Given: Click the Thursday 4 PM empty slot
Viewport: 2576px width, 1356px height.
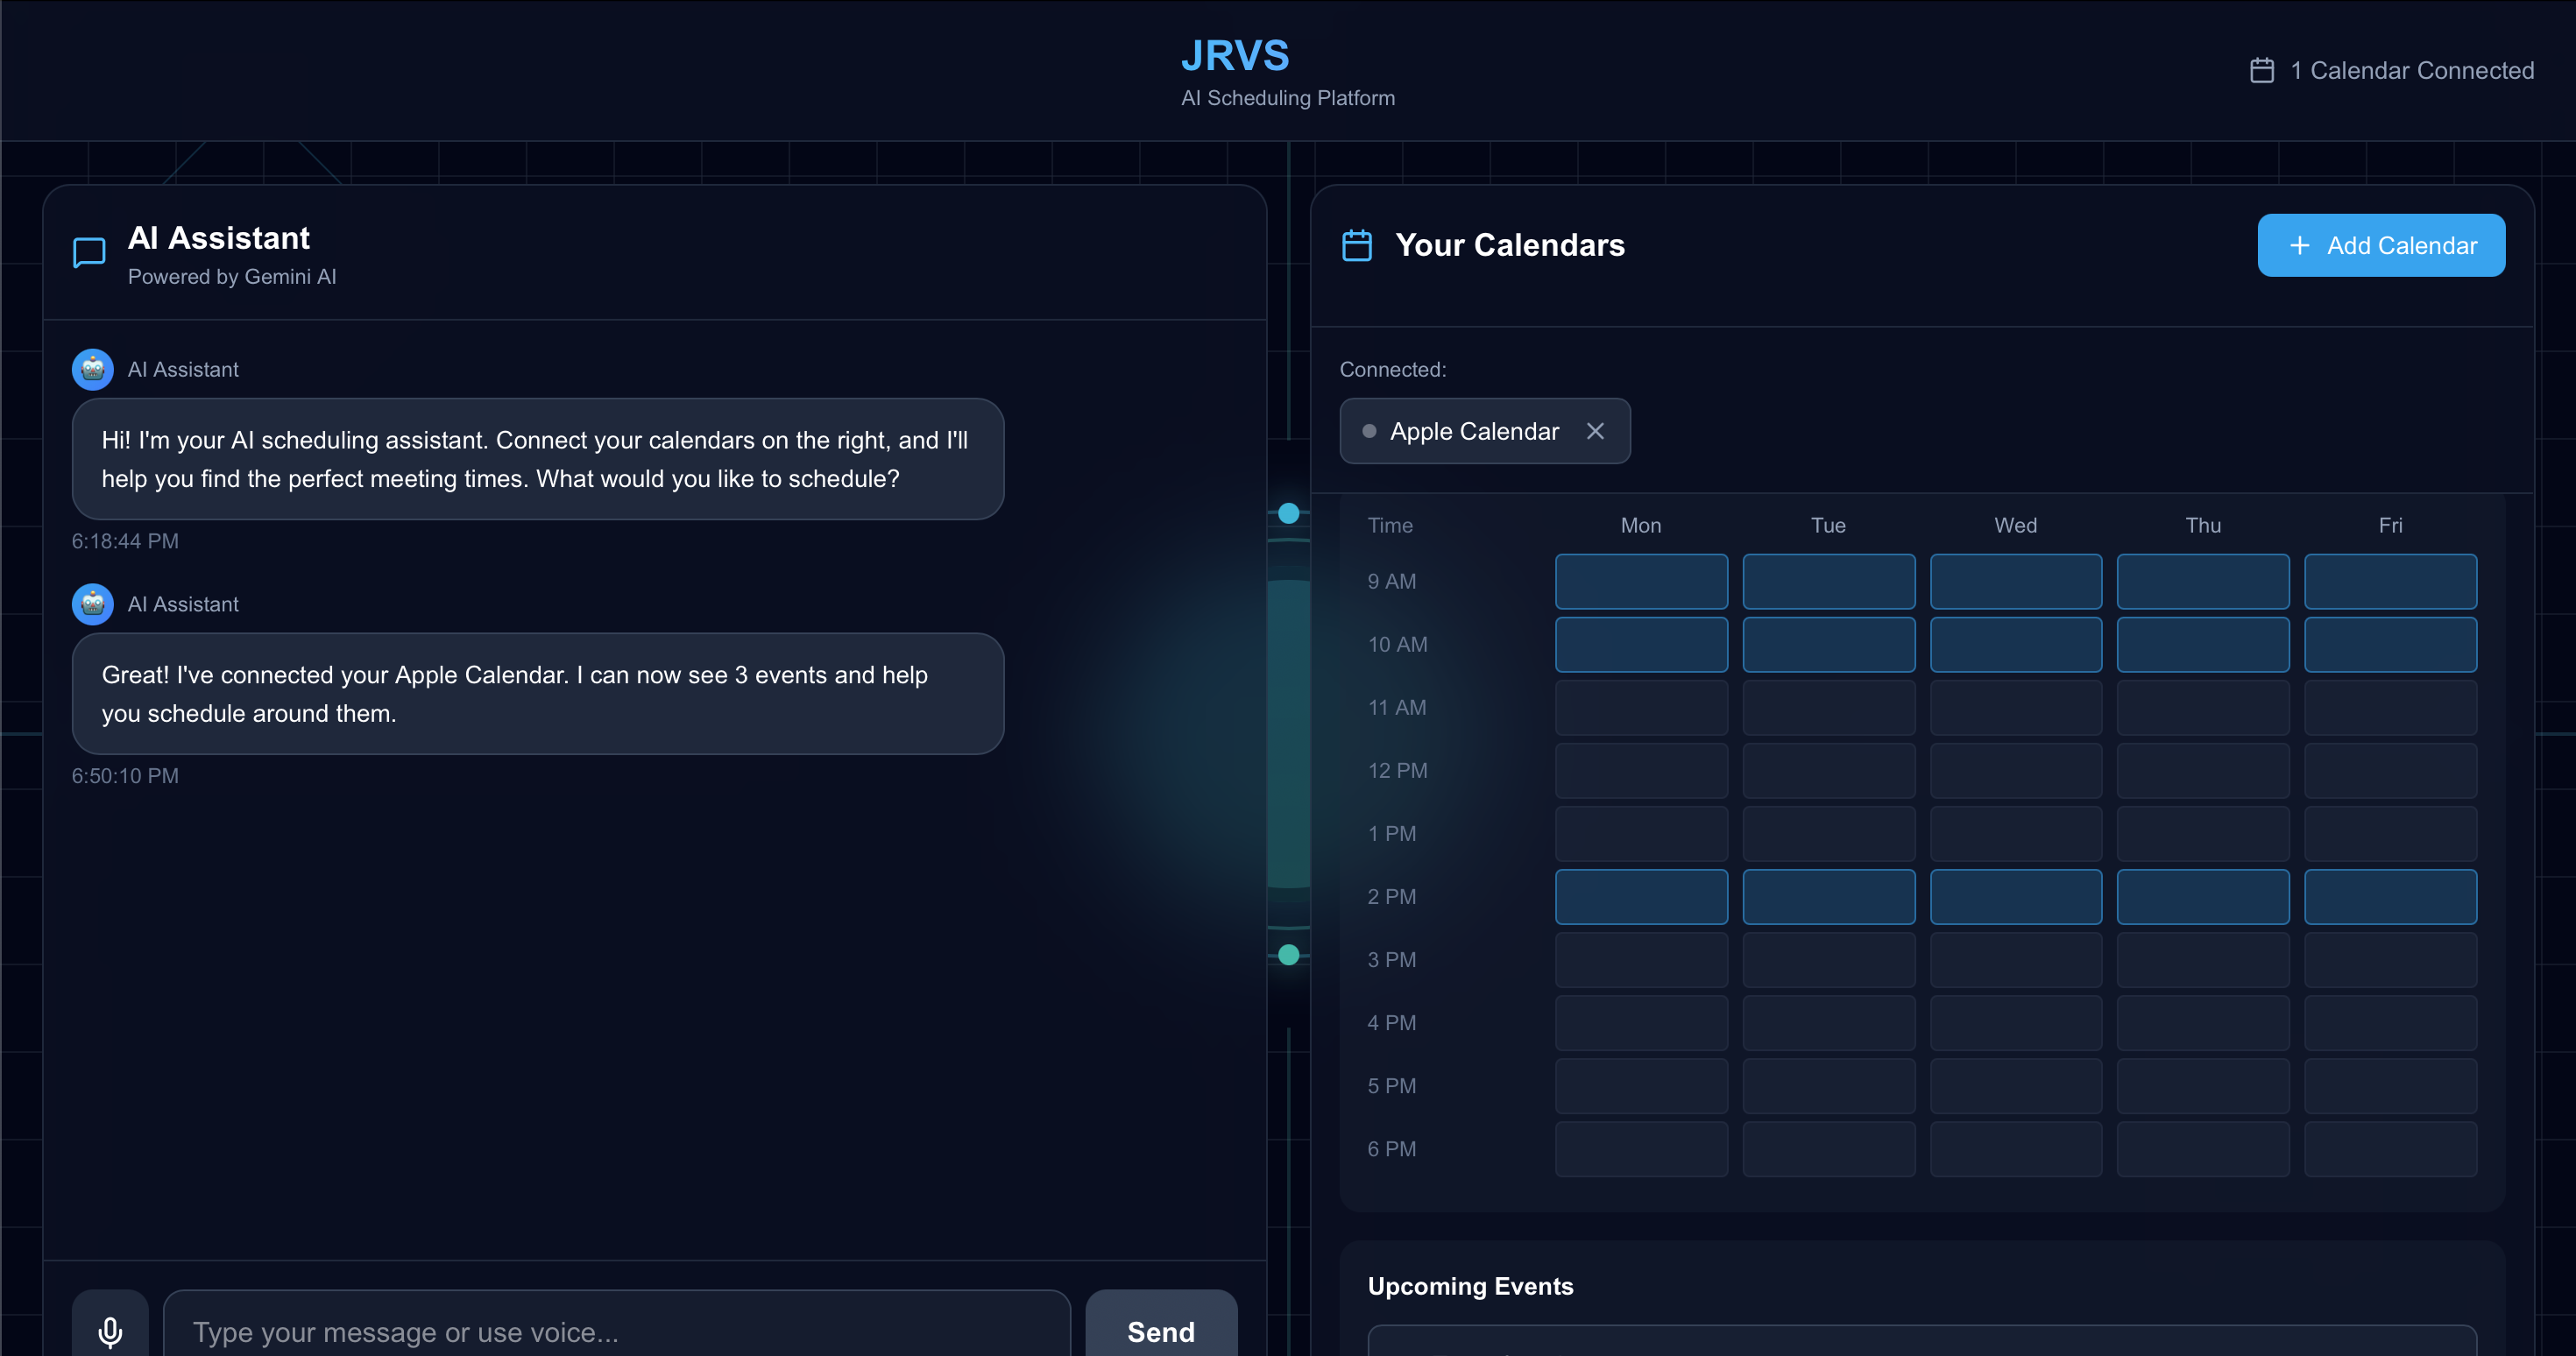Looking at the screenshot, I should [x=2203, y=1022].
